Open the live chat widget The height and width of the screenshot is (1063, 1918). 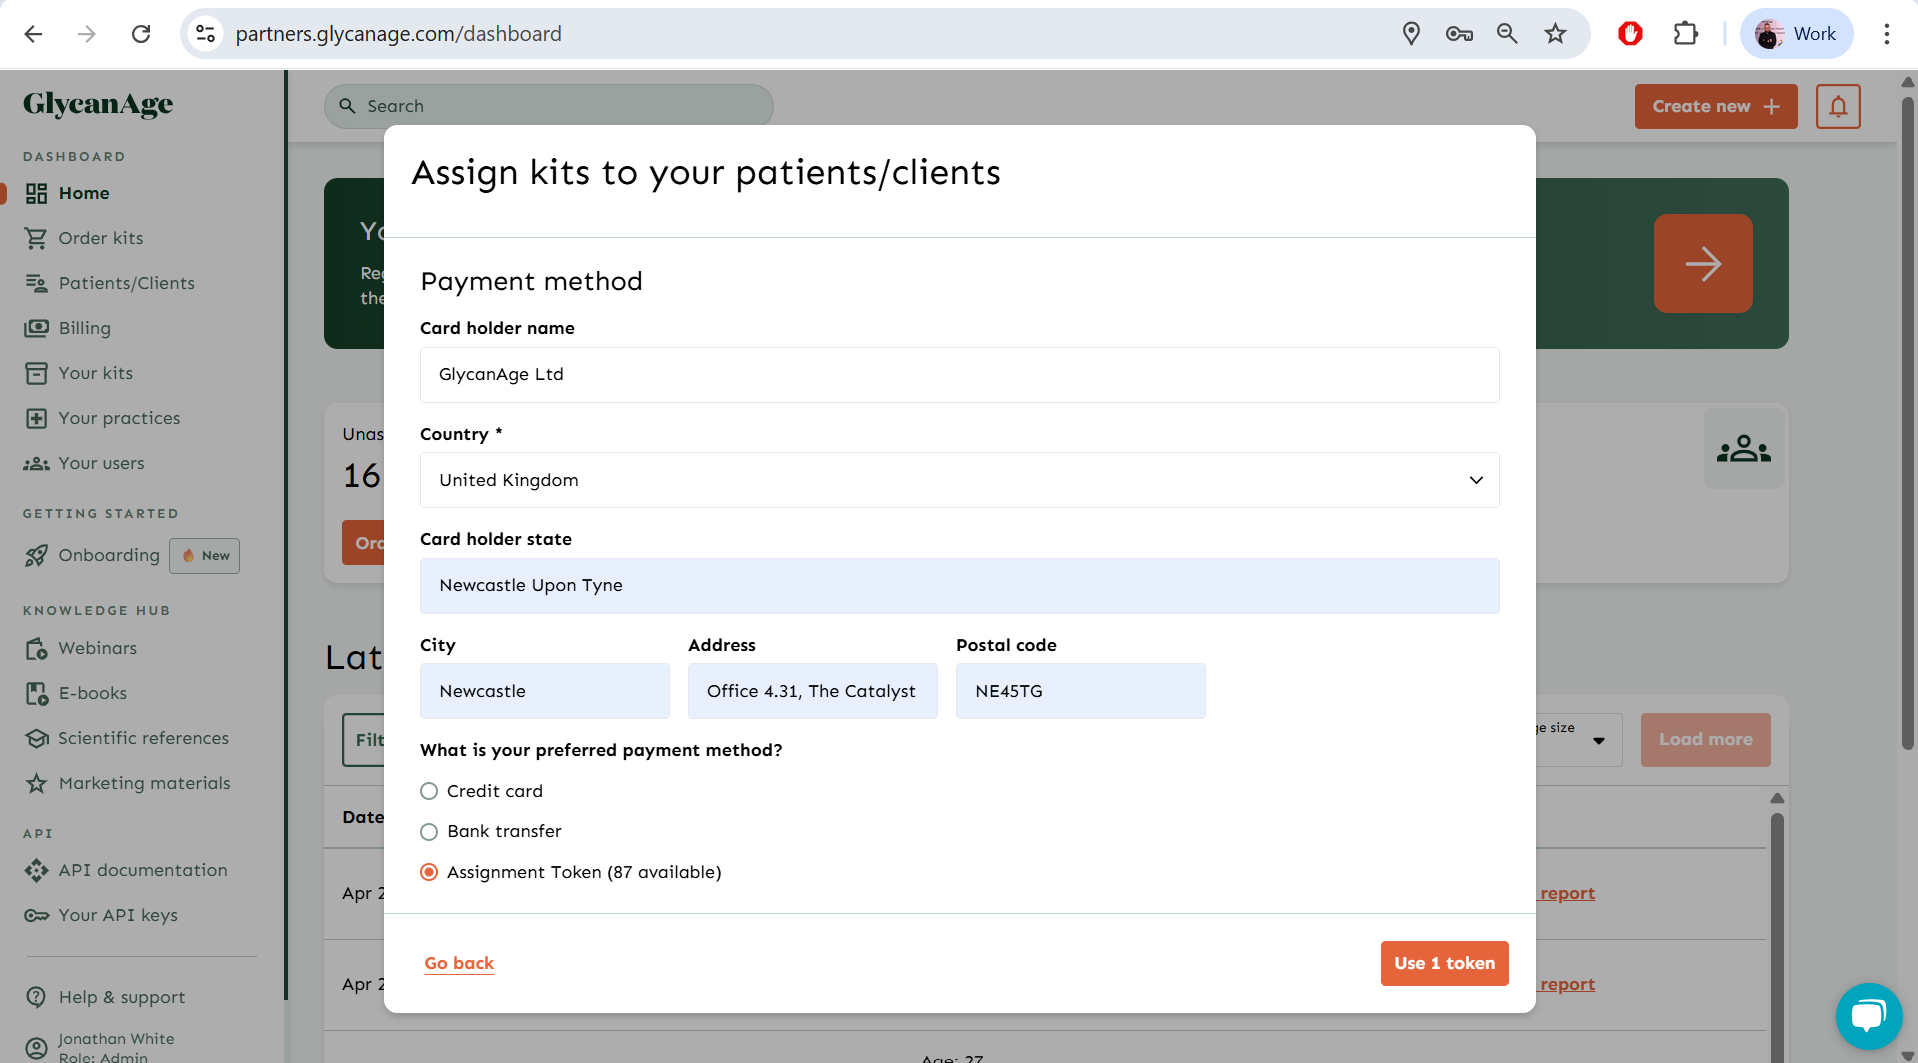(1868, 1016)
